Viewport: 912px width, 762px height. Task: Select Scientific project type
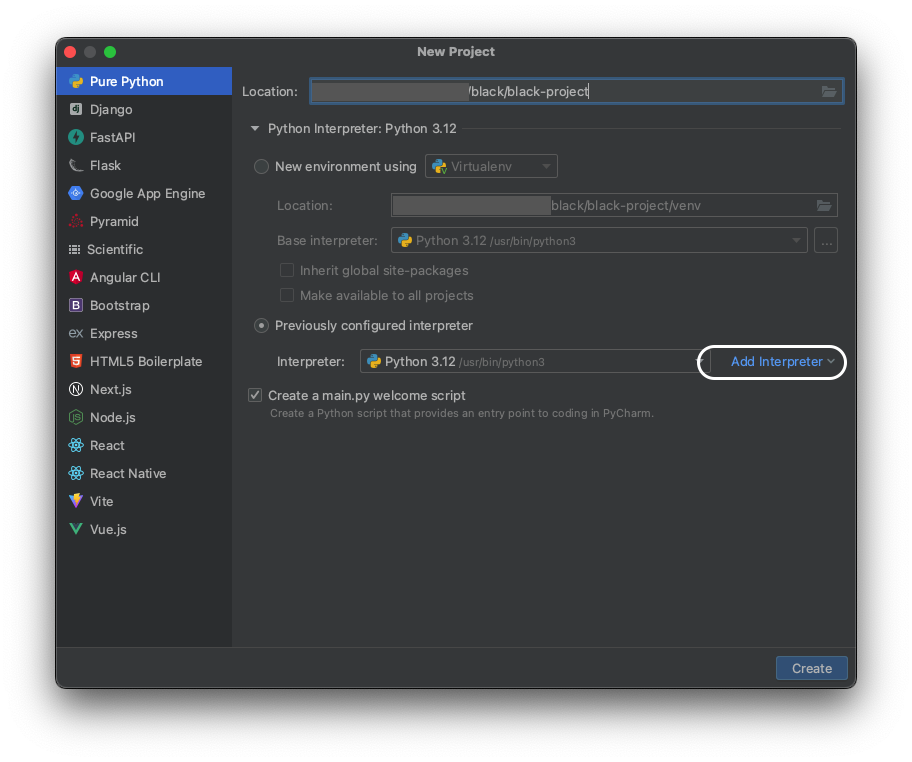point(144,250)
